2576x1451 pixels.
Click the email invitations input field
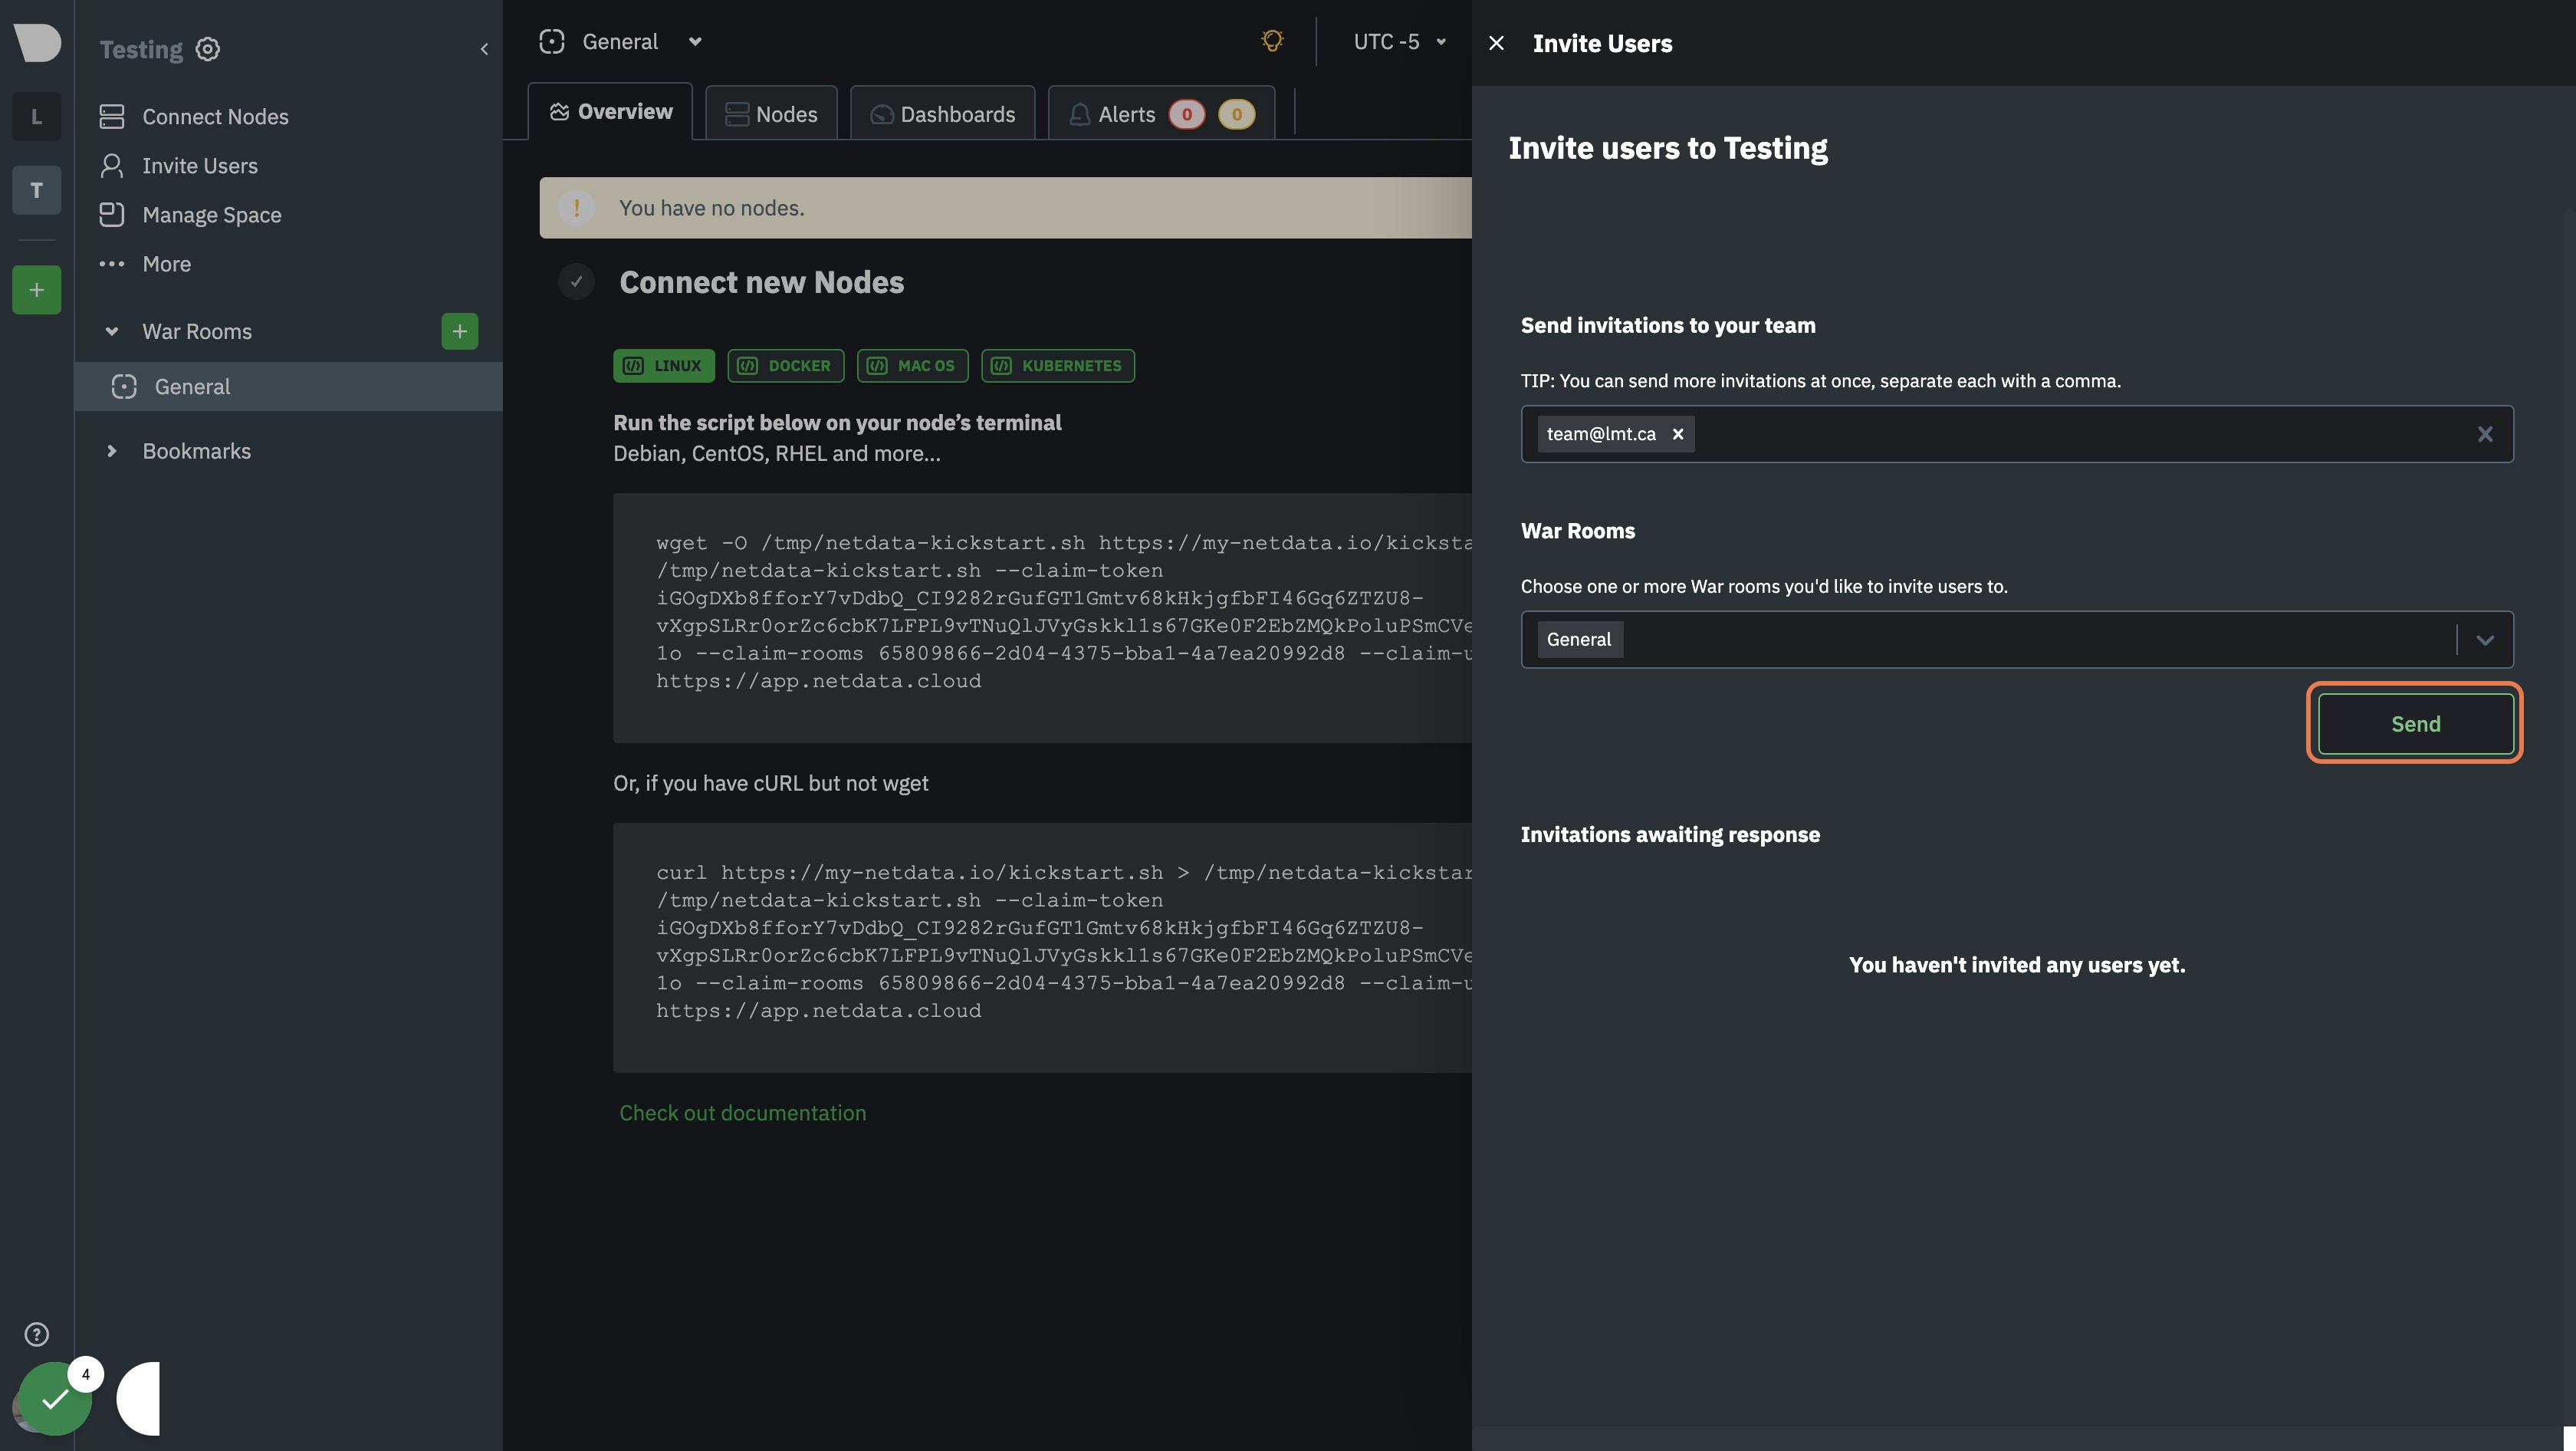point(2017,434)
